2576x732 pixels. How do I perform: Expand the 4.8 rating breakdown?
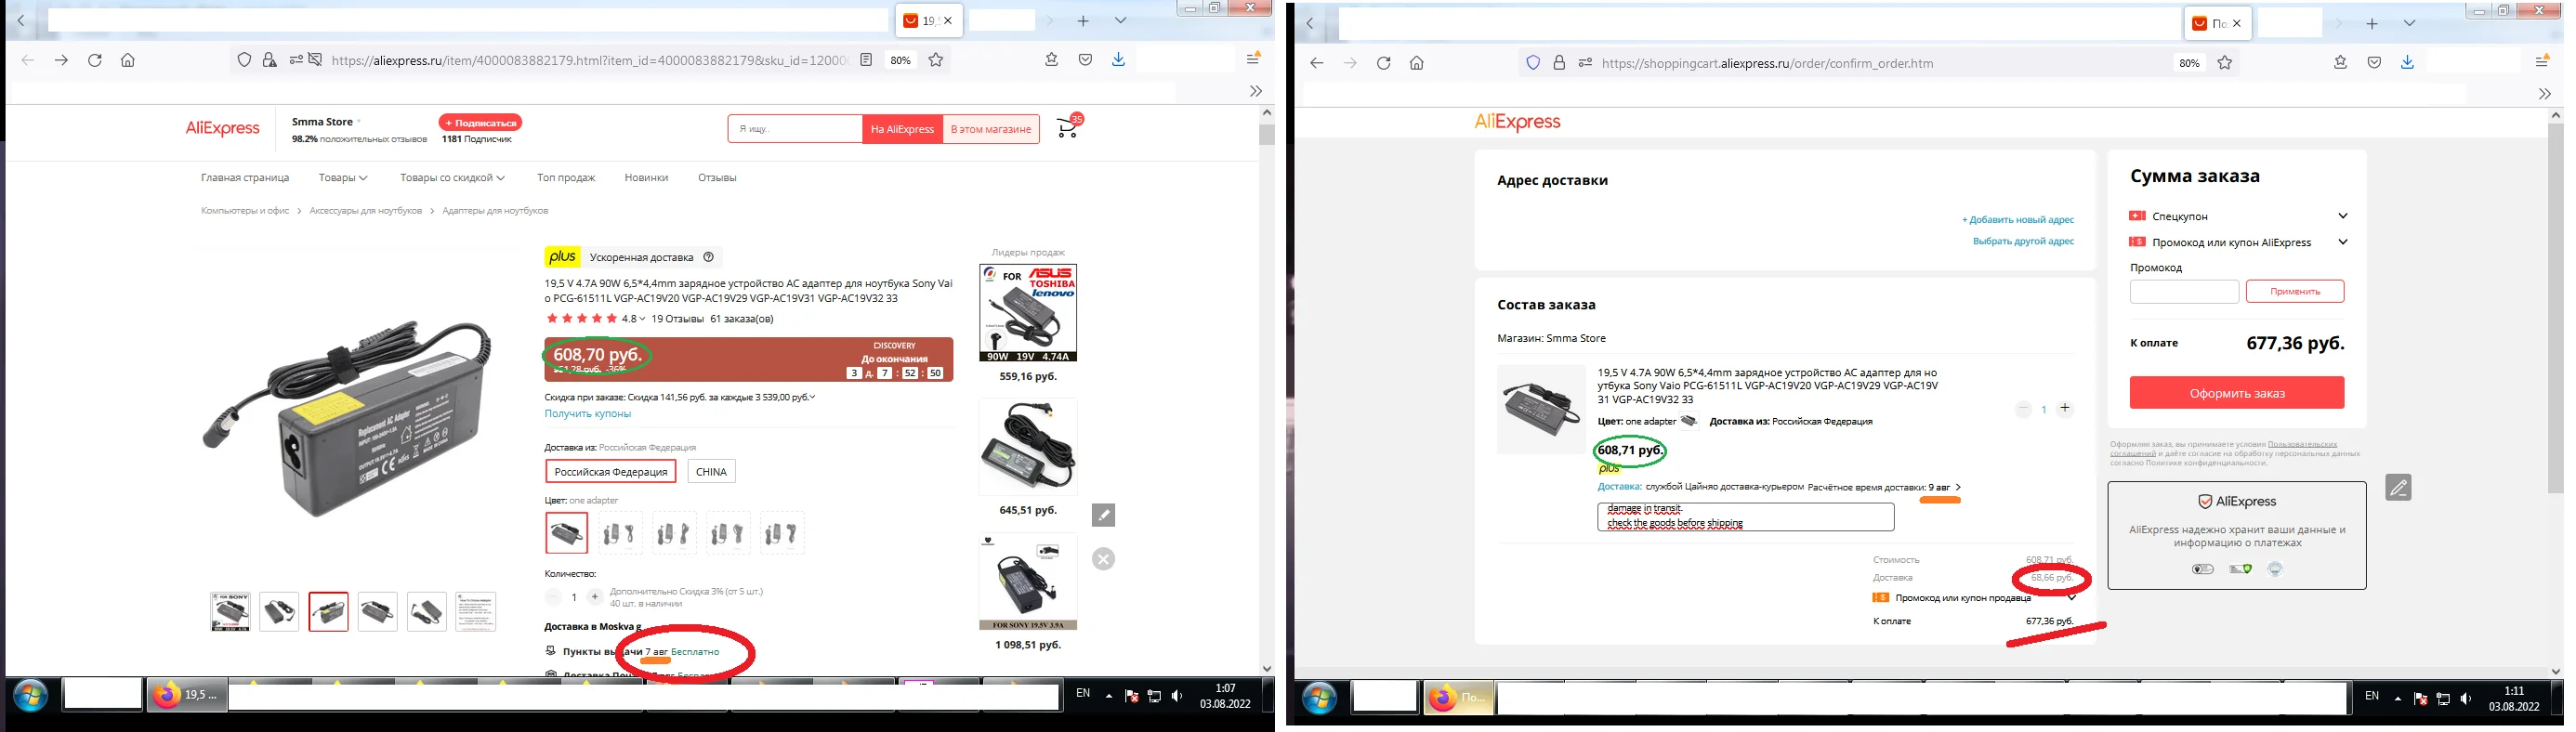(x=642, y=319)
